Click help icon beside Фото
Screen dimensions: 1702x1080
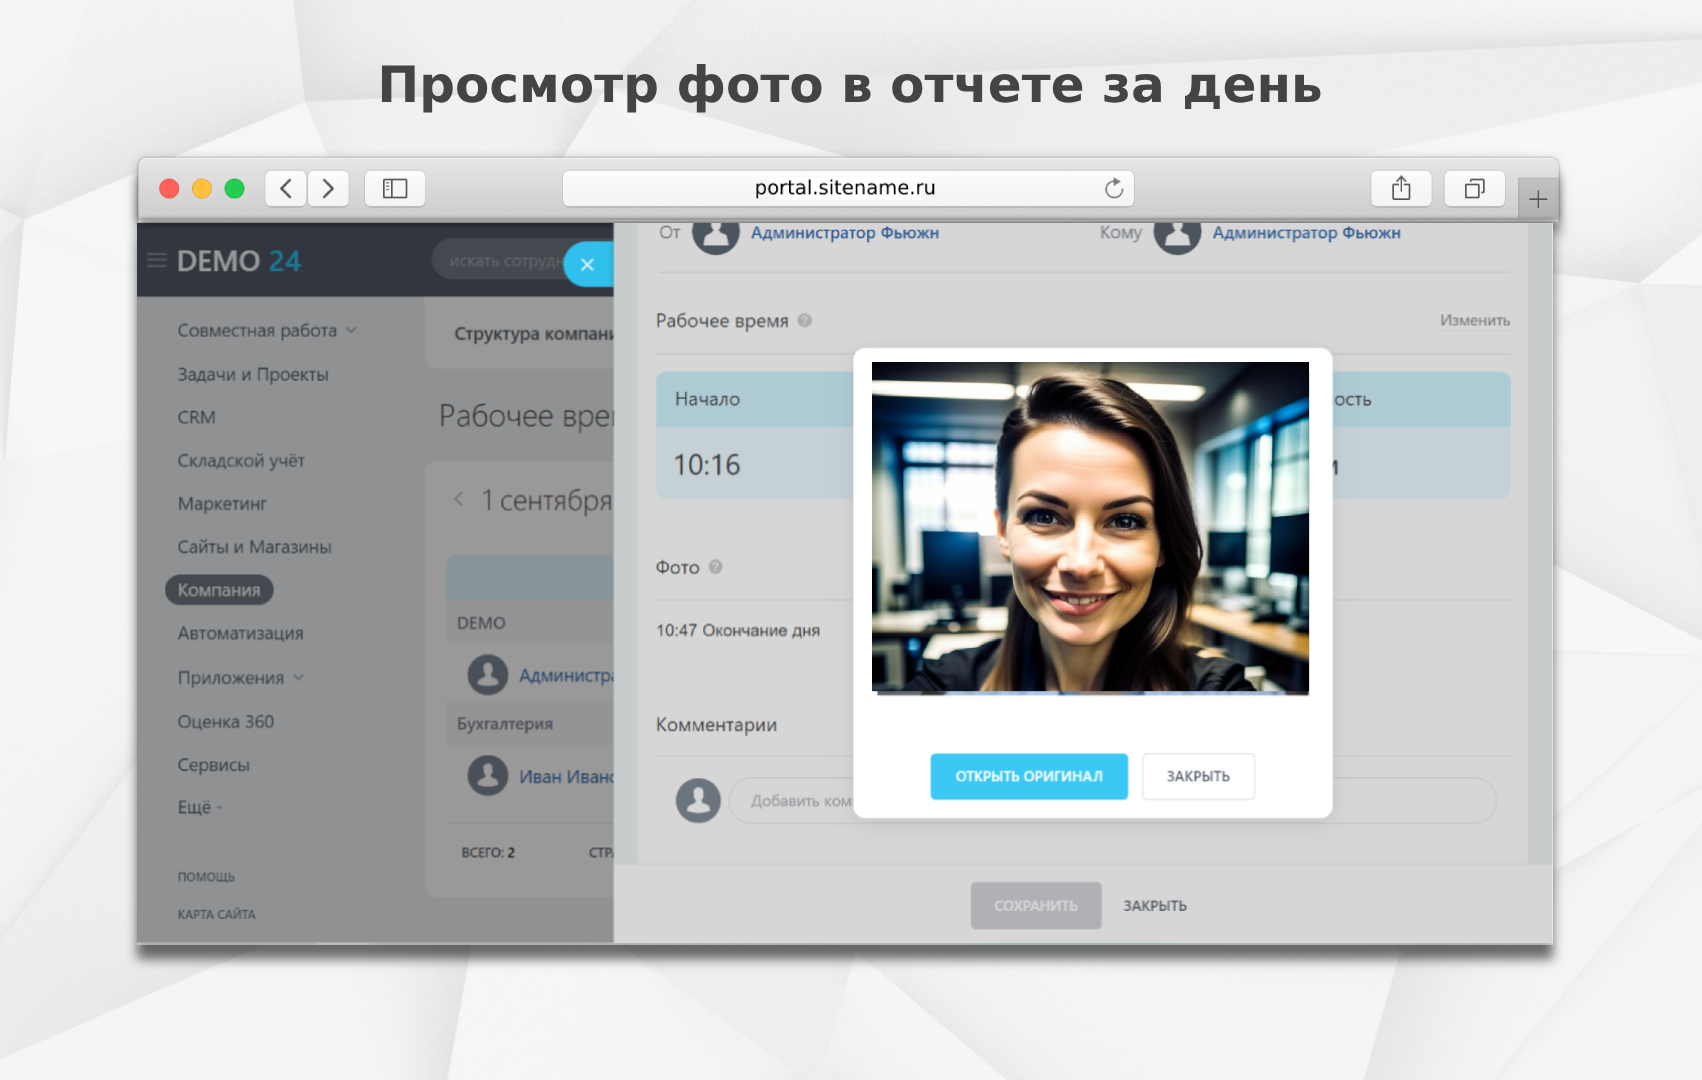coord(716,567)
